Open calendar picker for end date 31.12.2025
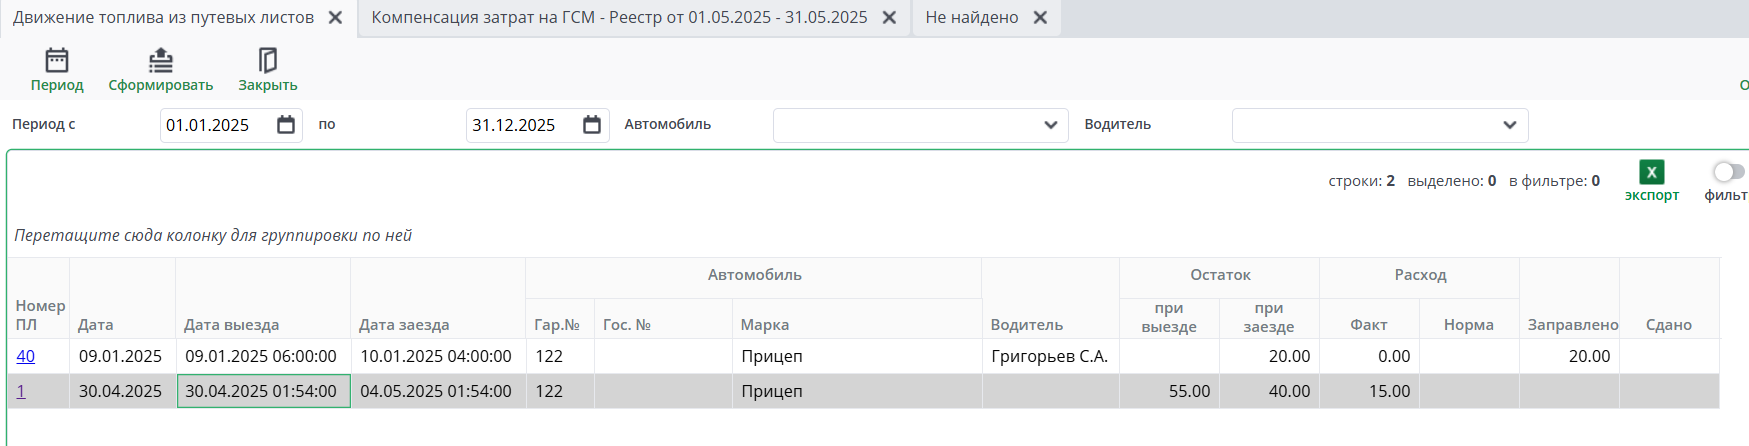 coord(592,125)
